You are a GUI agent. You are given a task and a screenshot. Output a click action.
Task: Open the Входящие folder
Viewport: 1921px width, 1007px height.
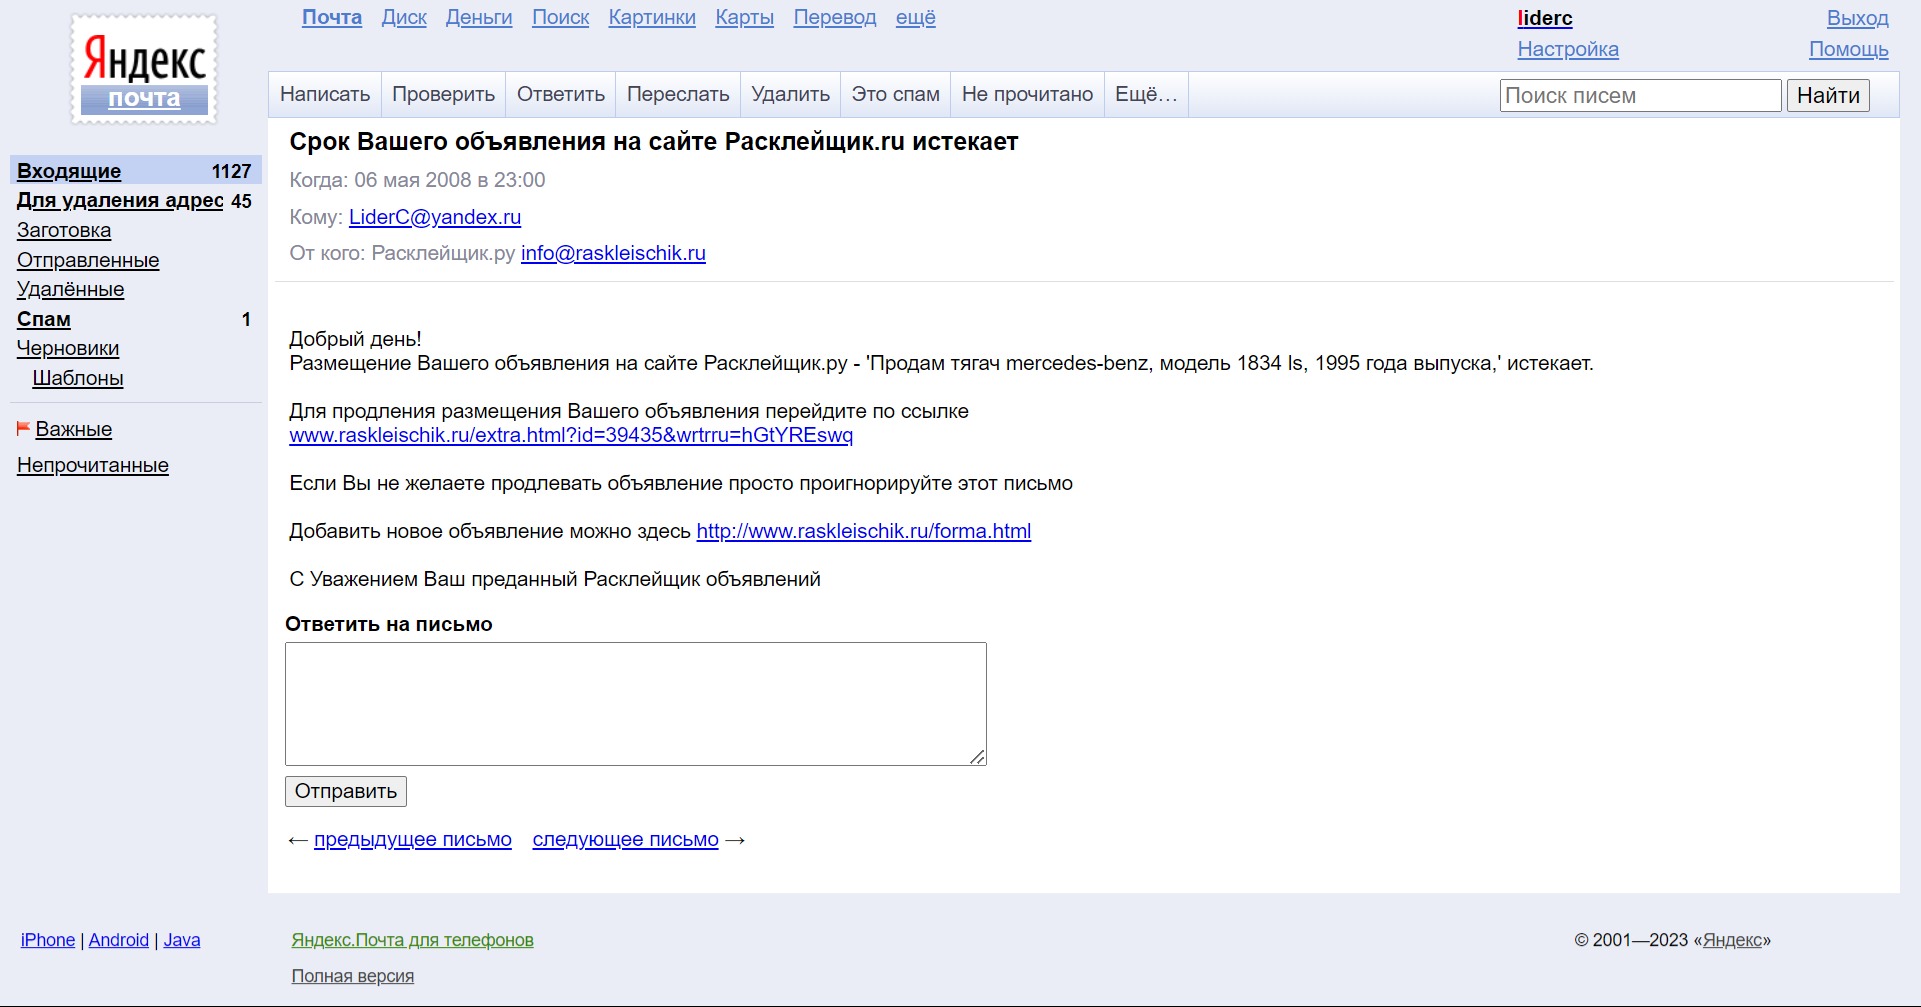[69, 171]
